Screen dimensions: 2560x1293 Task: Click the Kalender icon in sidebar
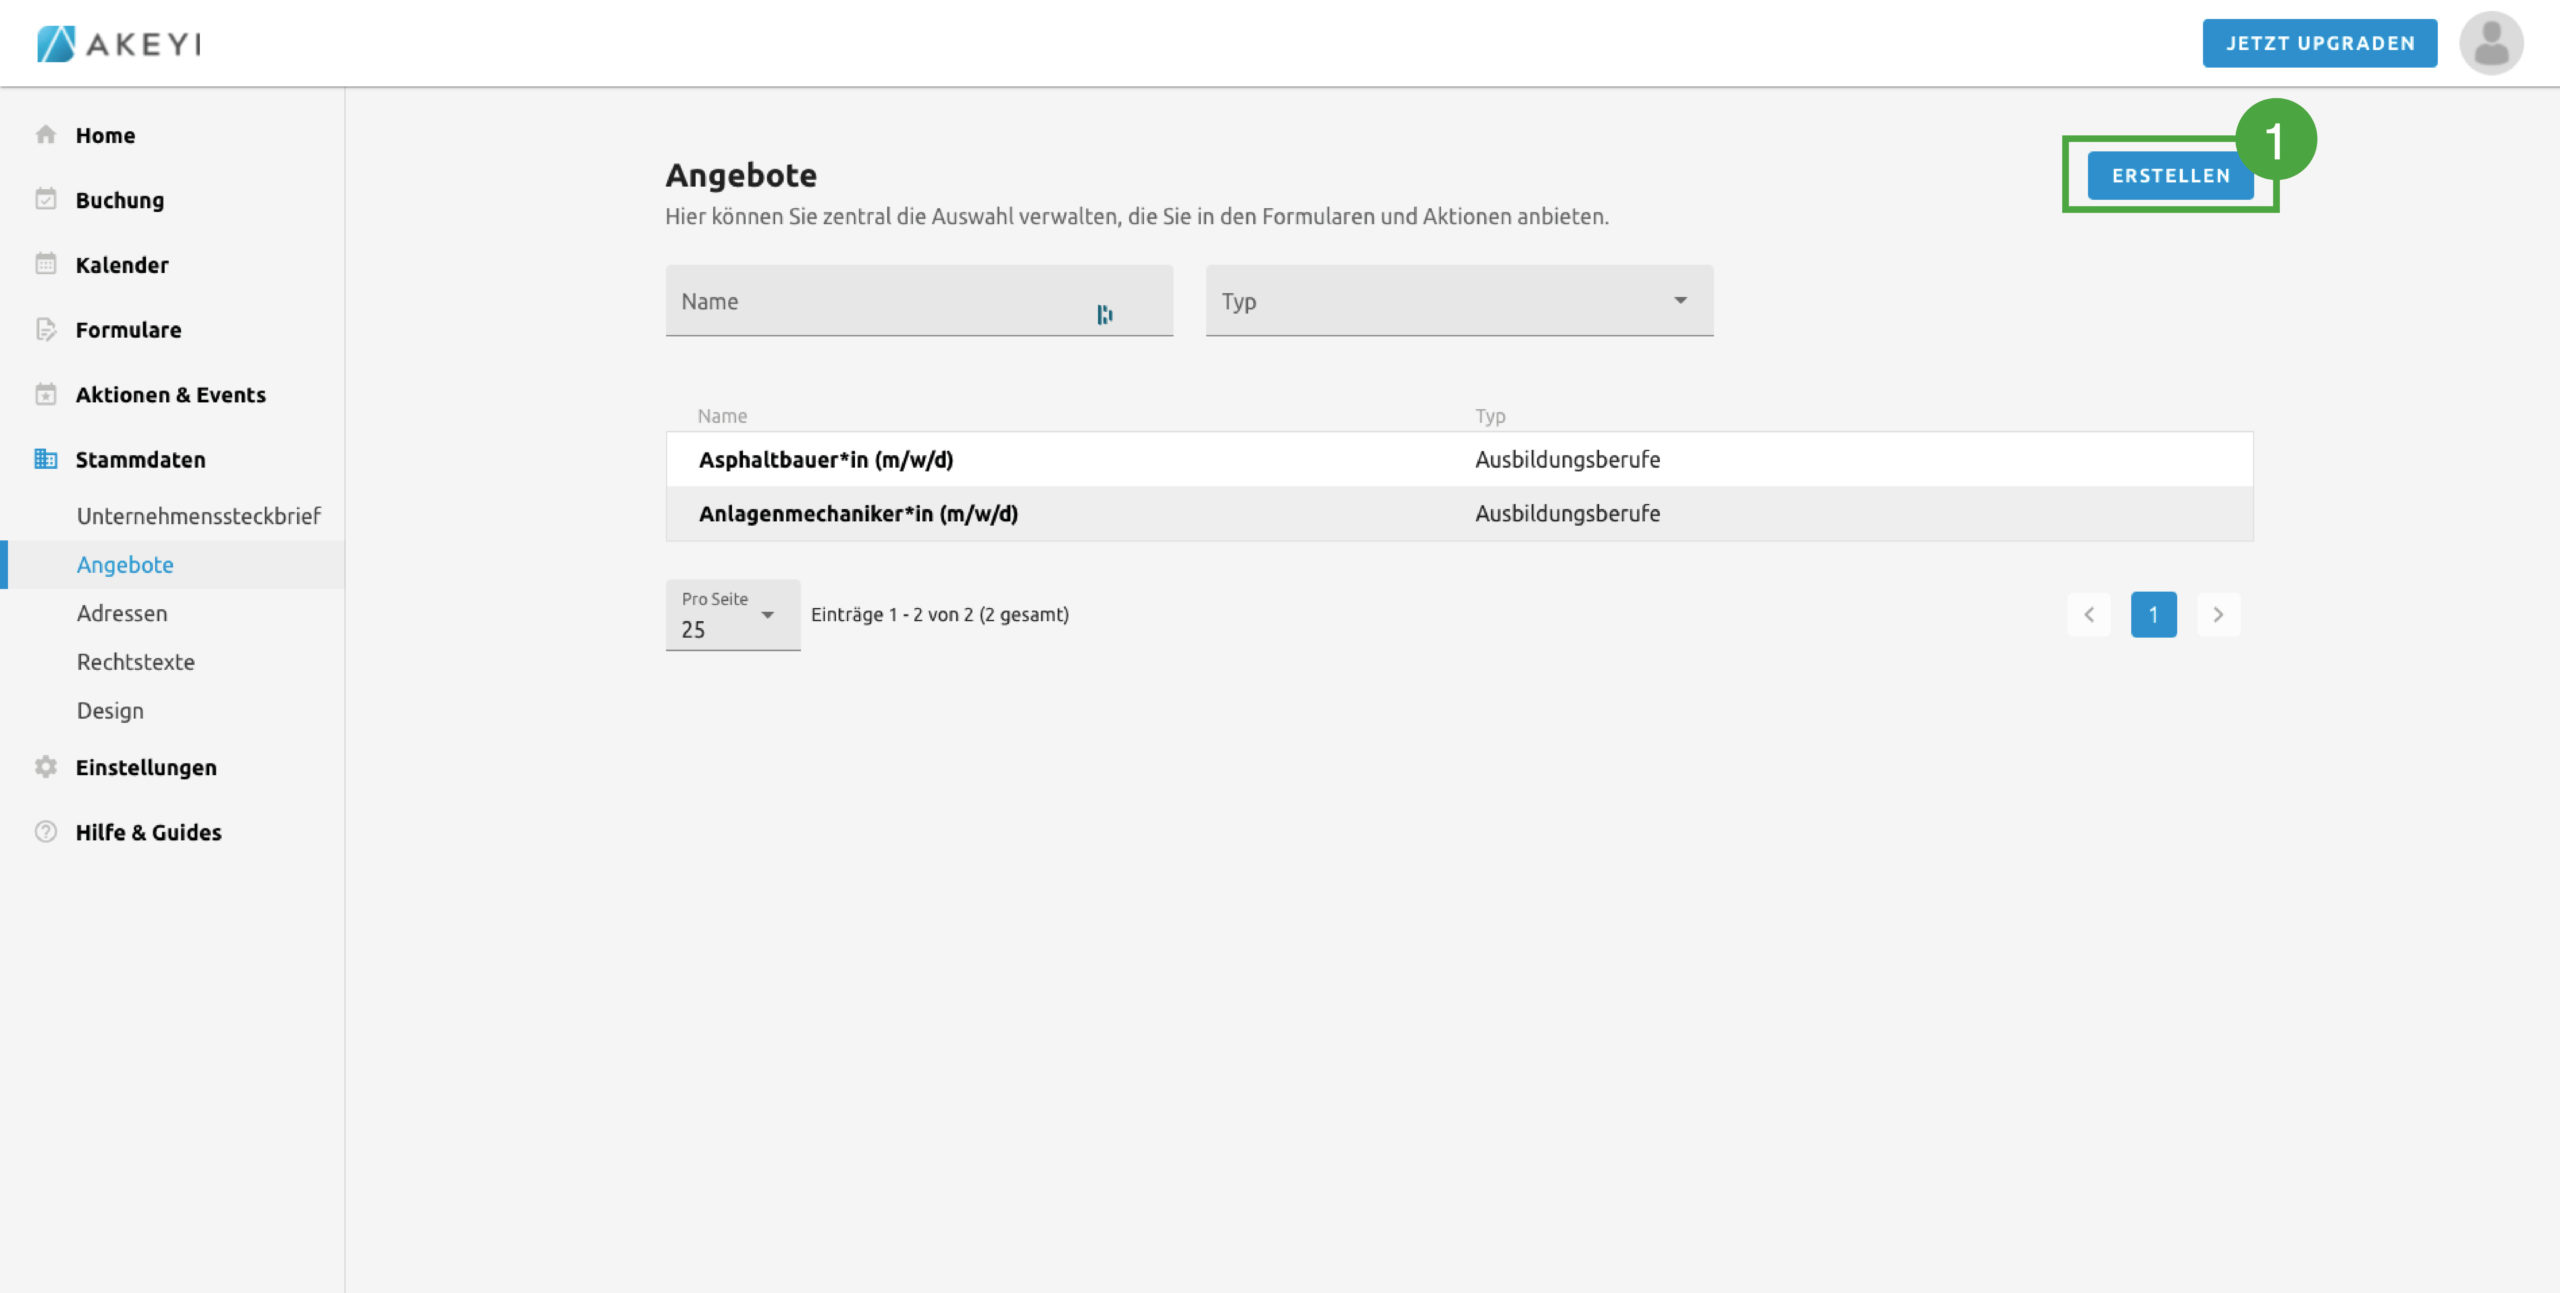46,265
